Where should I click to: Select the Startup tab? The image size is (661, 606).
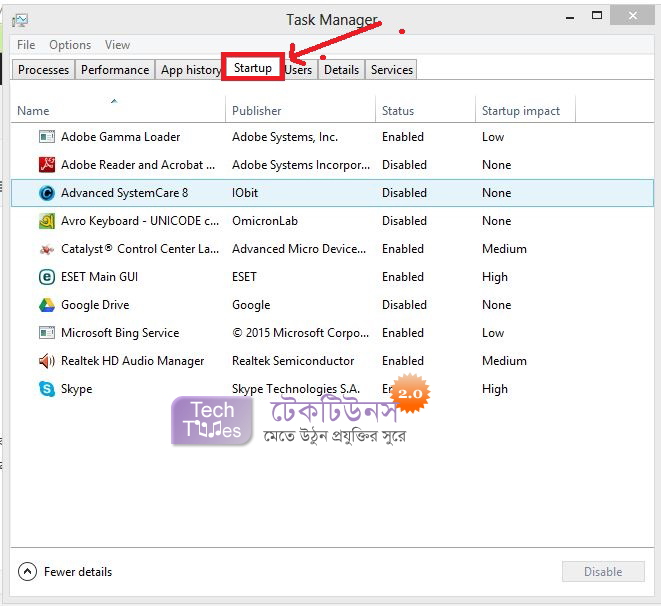tap(253, 67)
